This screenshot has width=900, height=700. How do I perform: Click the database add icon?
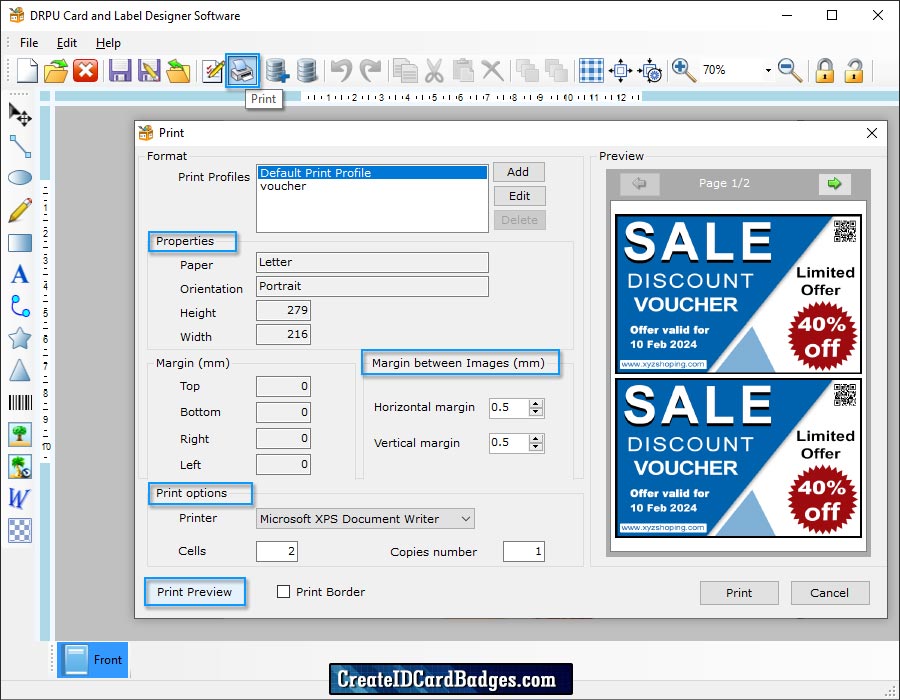[x=277, y=71]
